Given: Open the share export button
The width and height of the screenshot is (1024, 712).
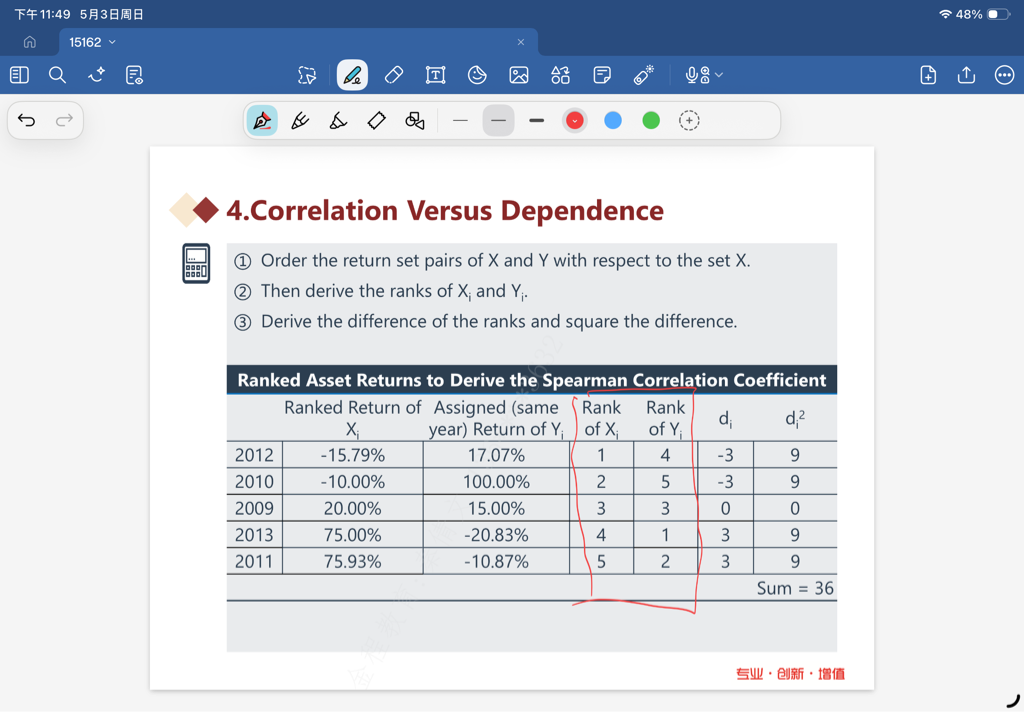Looking at the screenshot, I should point(966,75).
